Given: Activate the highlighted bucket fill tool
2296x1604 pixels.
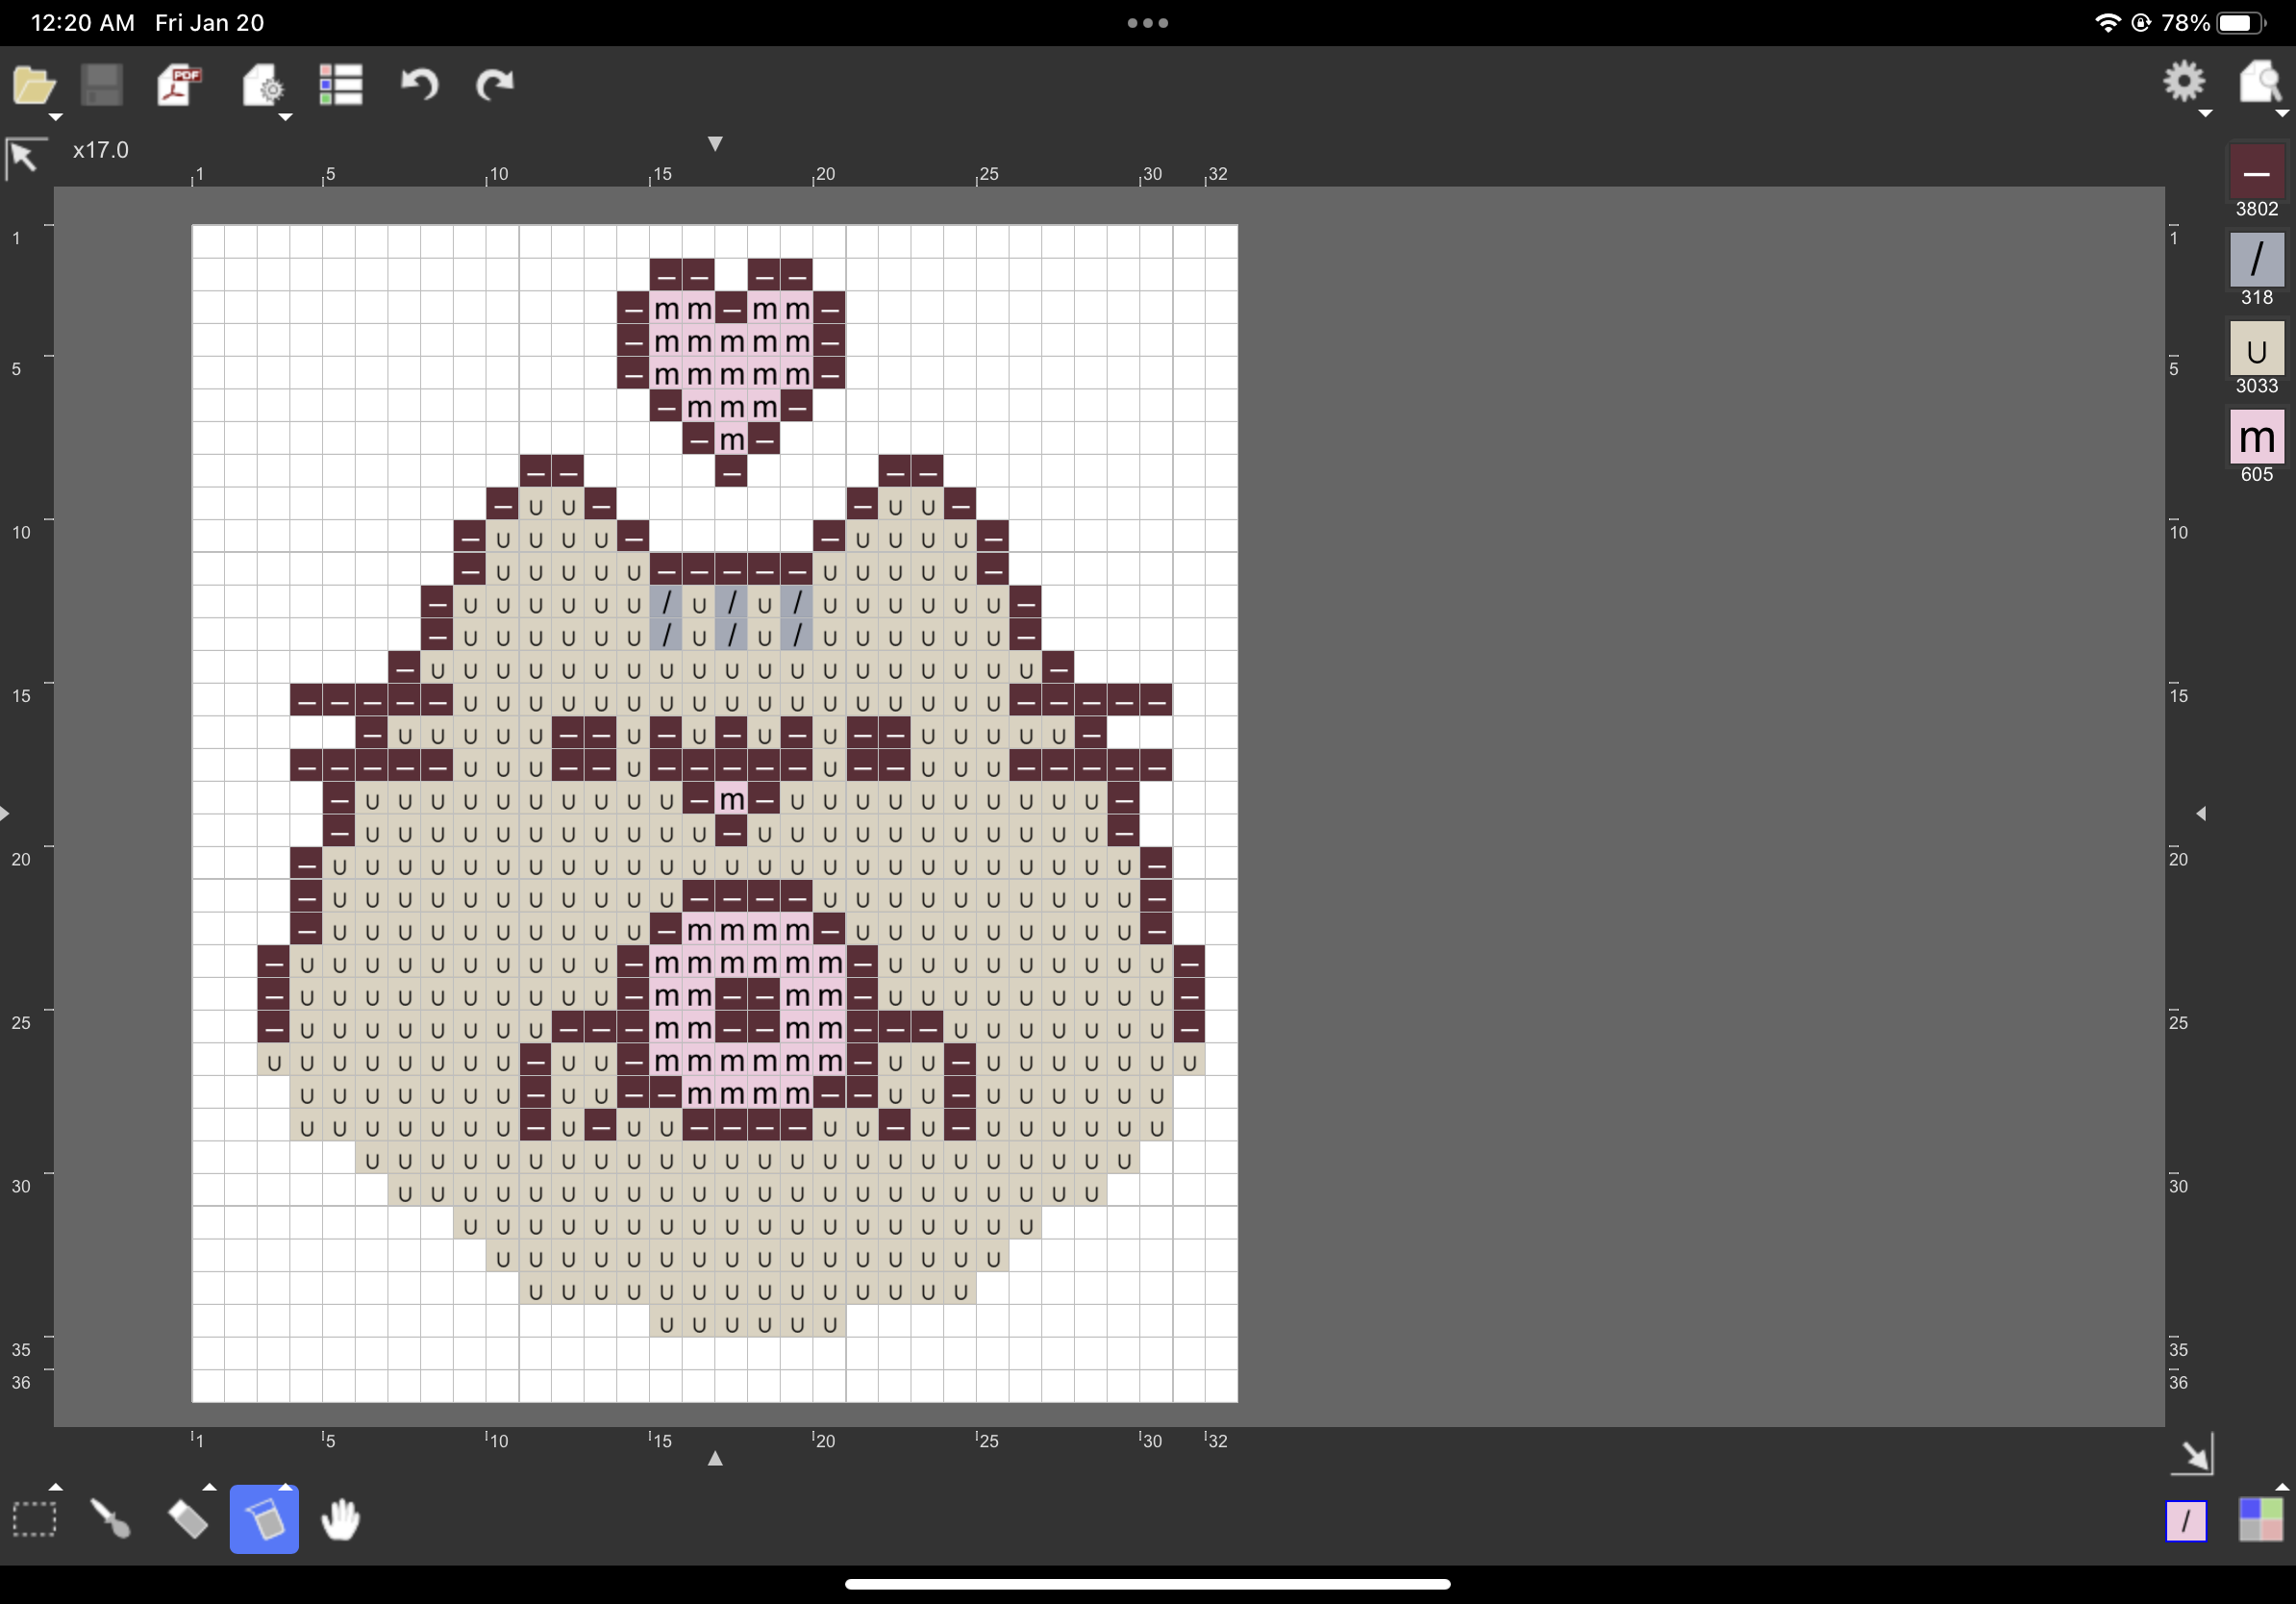Looking at the screenshot, I should [x=264, y=1519].
